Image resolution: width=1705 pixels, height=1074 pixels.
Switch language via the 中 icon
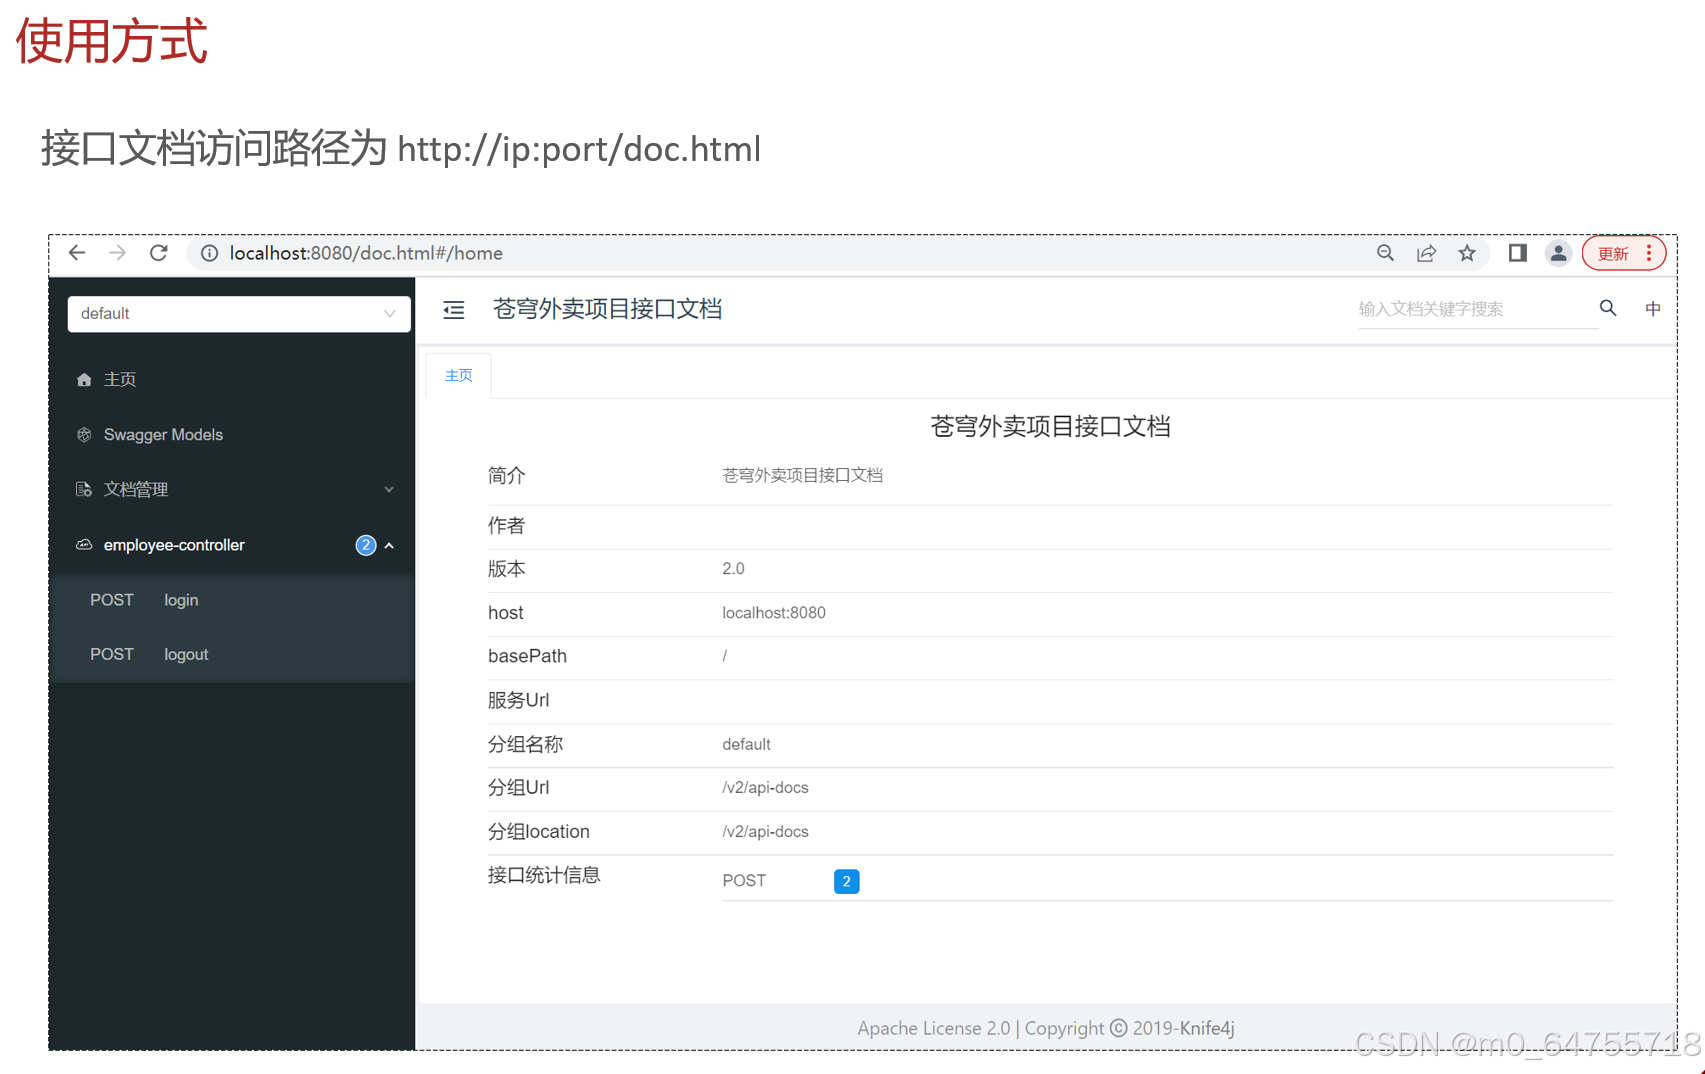[1652, 308]
